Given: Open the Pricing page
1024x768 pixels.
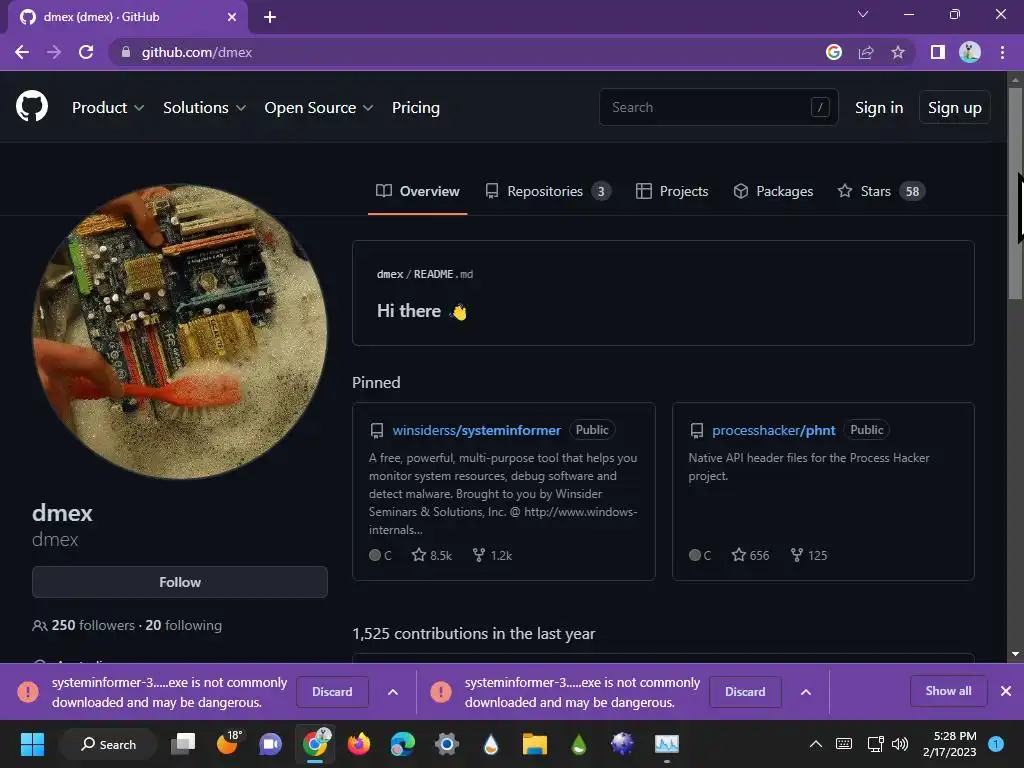Looking at the screenshot, I should (415, 108).
